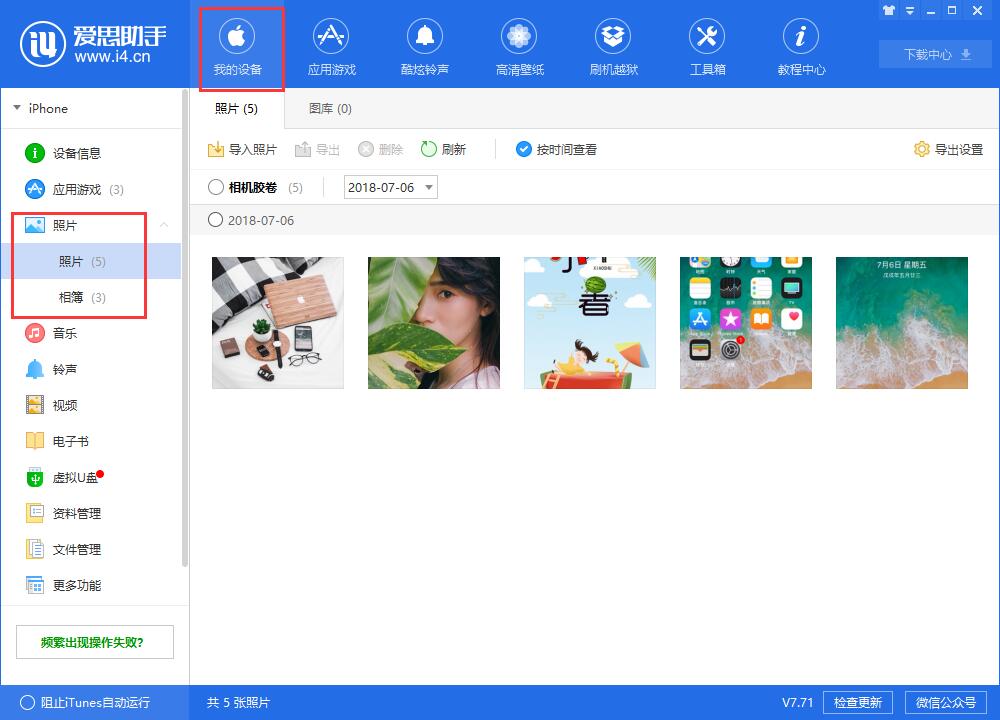The width and height of the screenshot is (1000, 720).
Task: Open the 工具箱 toolbox
Action: [x=707, y=45]
